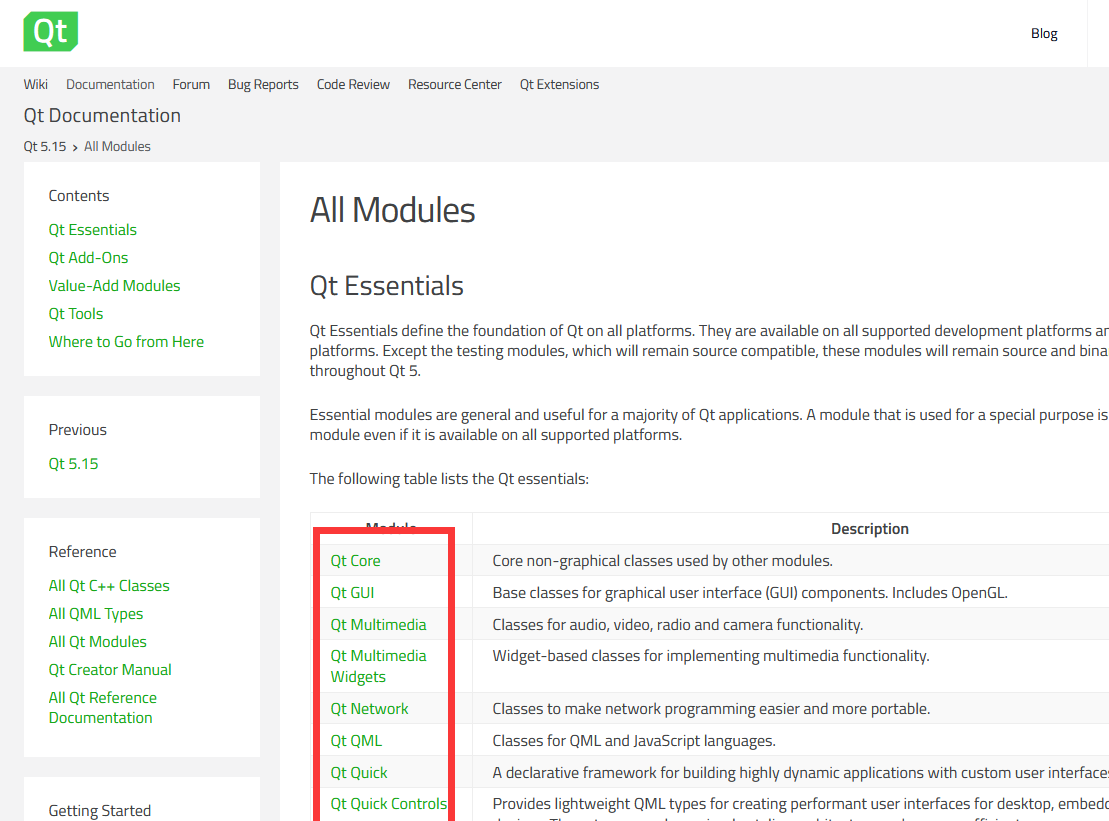
Task: Open the Qt GUI module link
Action: click(352, 593)
